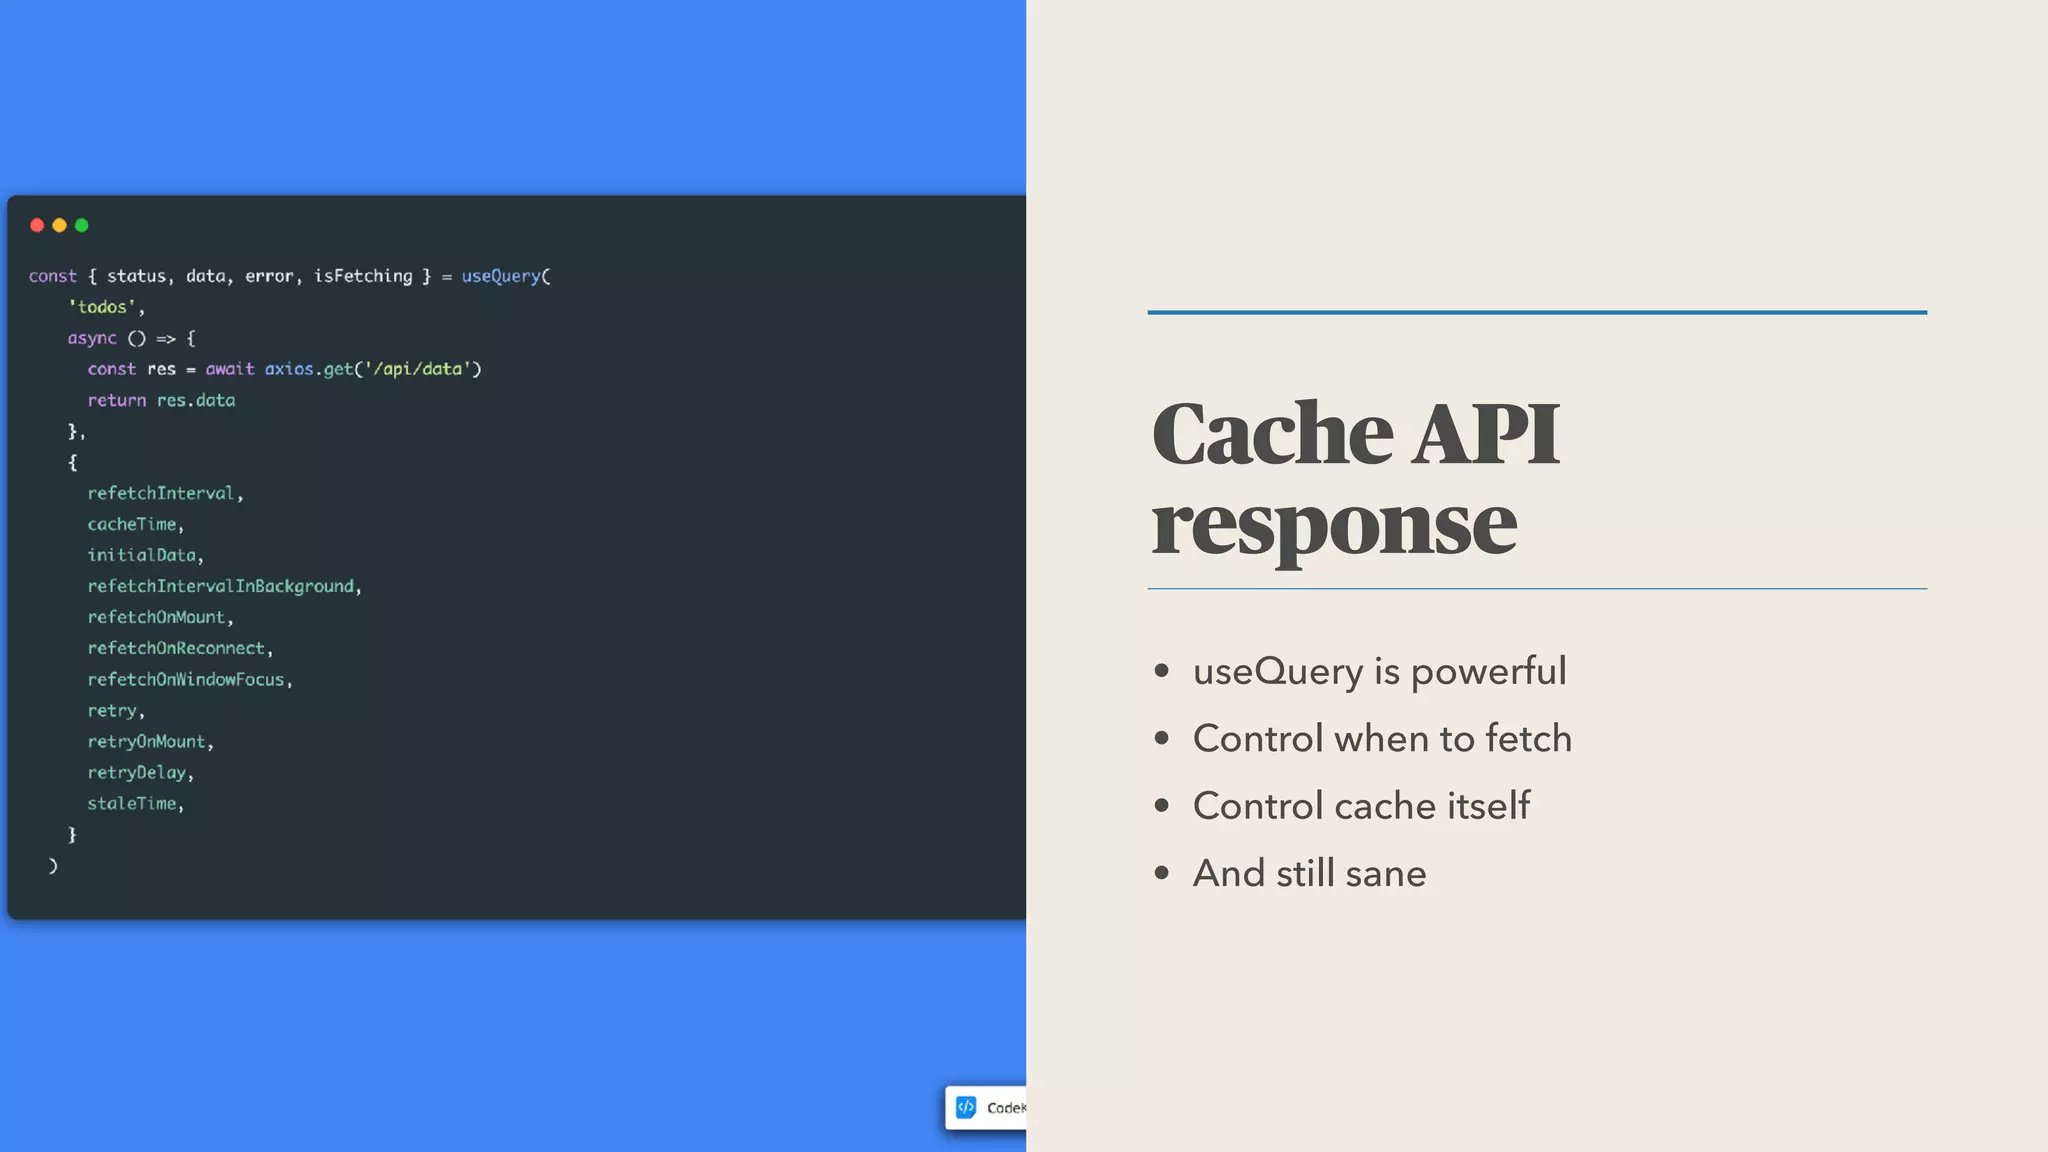Viewport: 2048px width, 1152px height.
Task: Click the cacheTime option
Action: click(132, 524)
